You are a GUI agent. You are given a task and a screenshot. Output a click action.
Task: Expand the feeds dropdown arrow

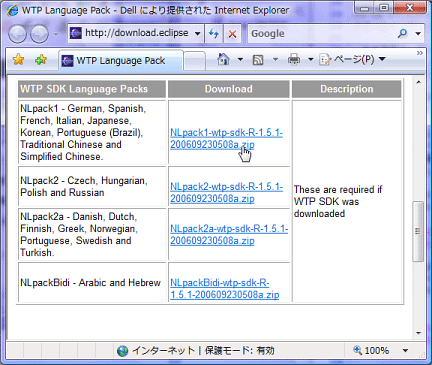coord(275,60)
